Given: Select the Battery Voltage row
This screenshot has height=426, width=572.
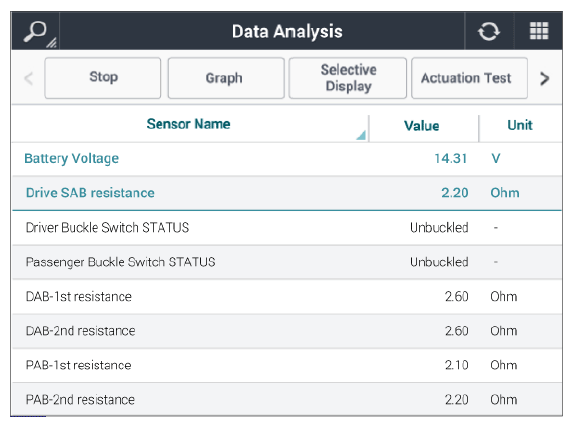Looking at the screenshot, I should pyautogui.click(x=287, y=159).
